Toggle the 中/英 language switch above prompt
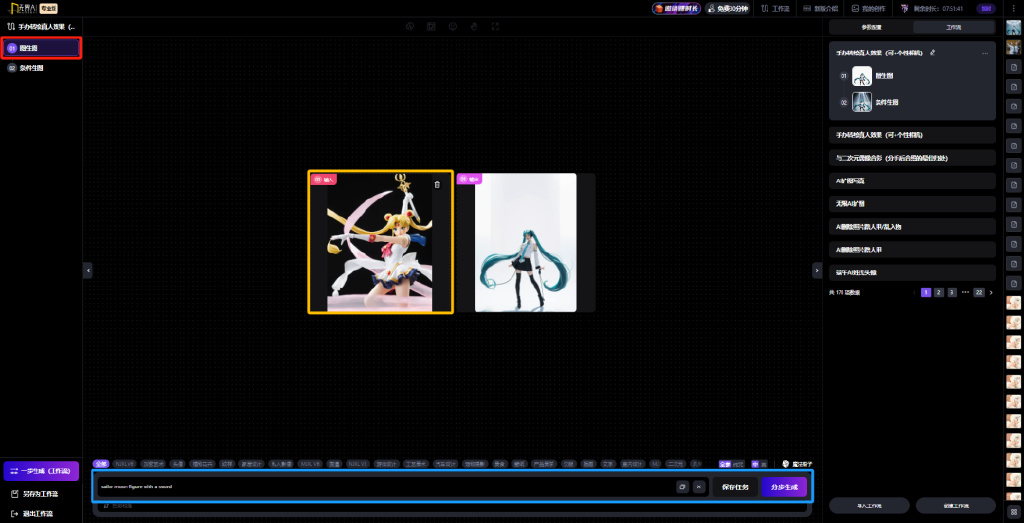 pyautogui.click(x=759, y=464)
